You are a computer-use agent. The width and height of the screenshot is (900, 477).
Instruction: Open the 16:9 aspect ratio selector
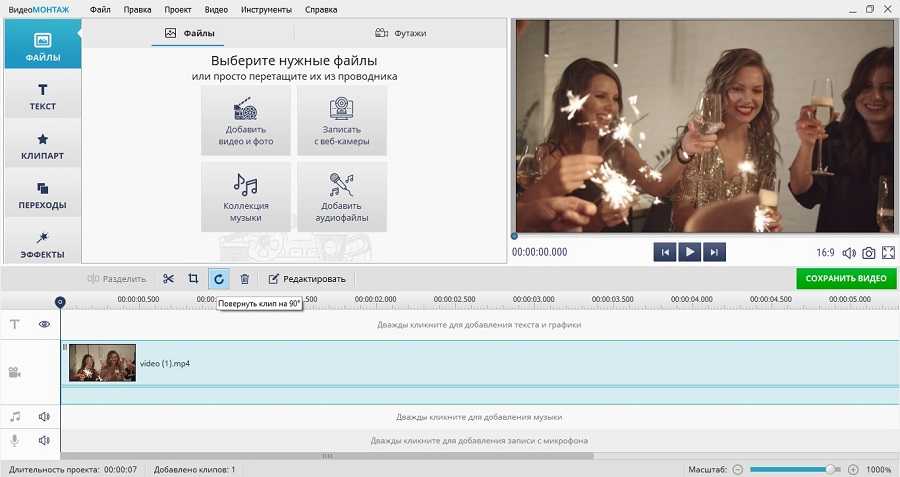point(825,253)
